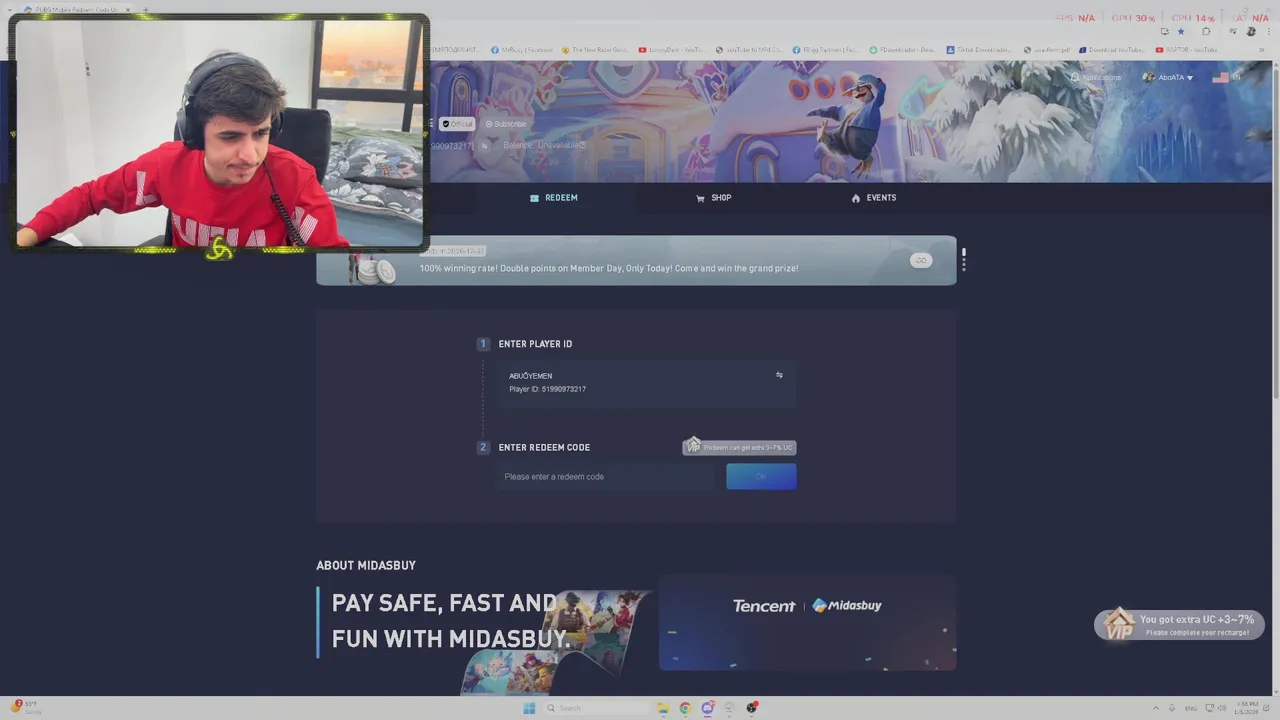
Task: Open the browser profile avatar
Action: (1251, 31)
